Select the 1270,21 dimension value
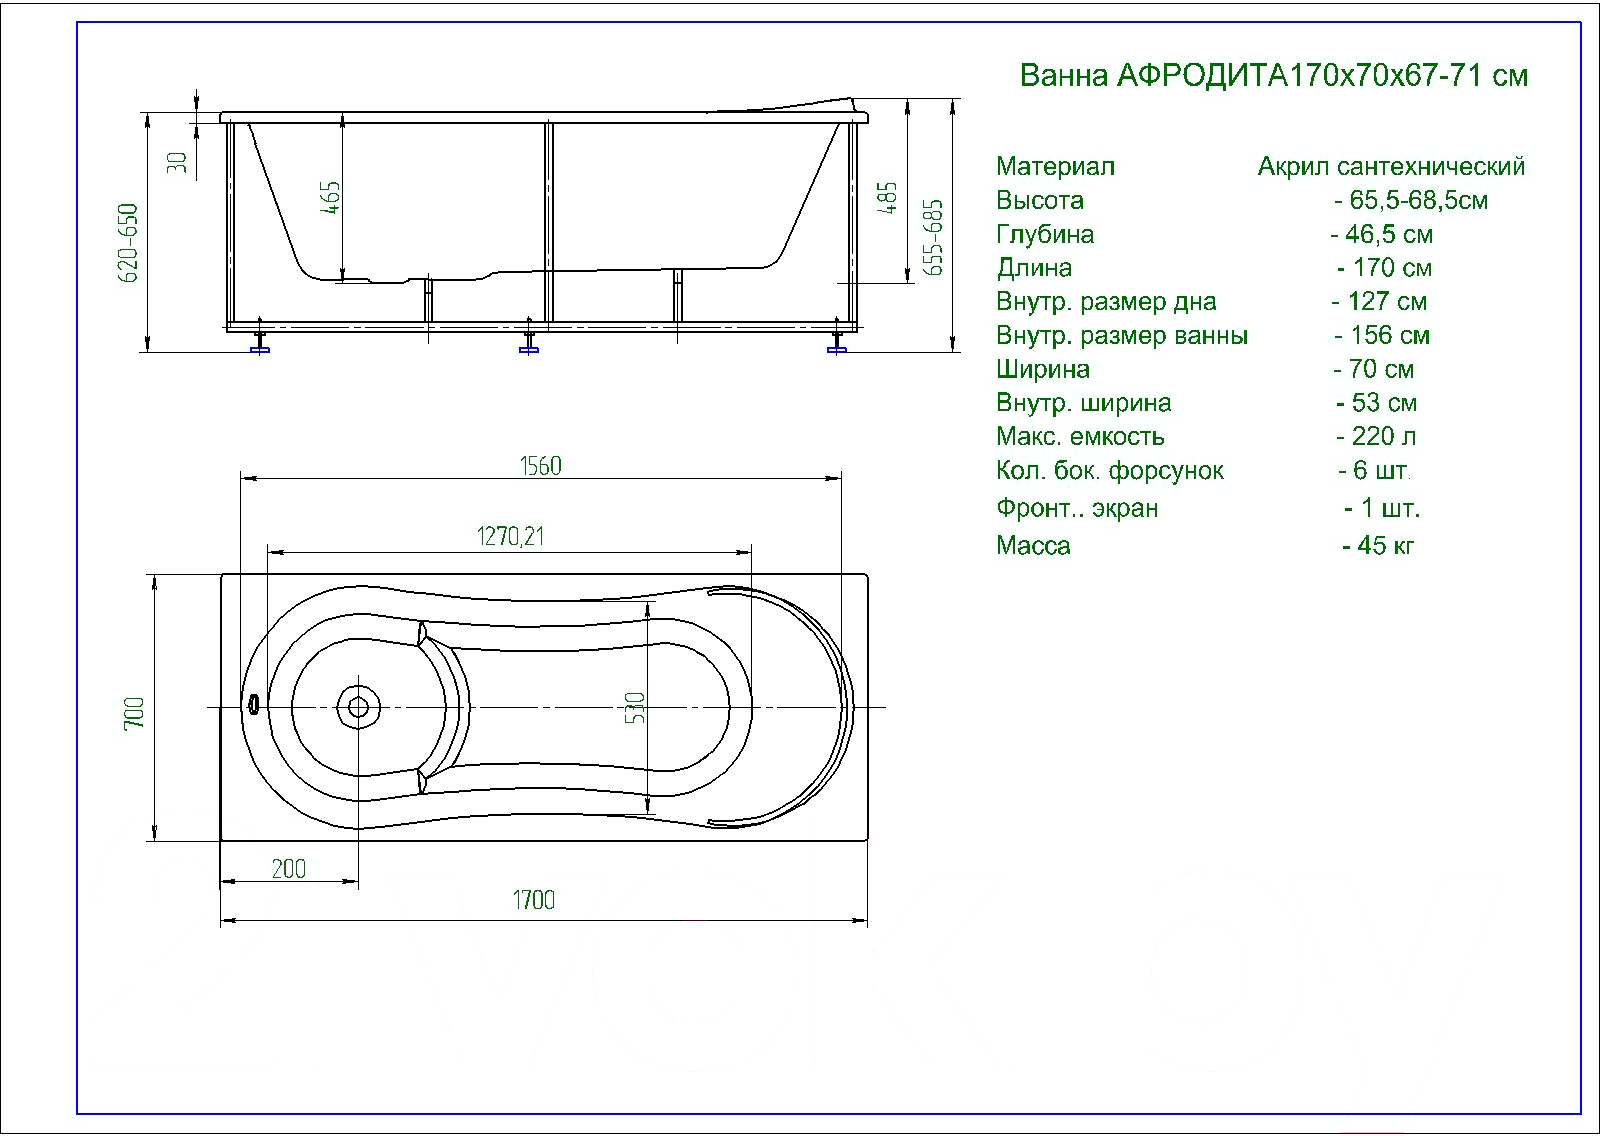 tap(510, 537)
